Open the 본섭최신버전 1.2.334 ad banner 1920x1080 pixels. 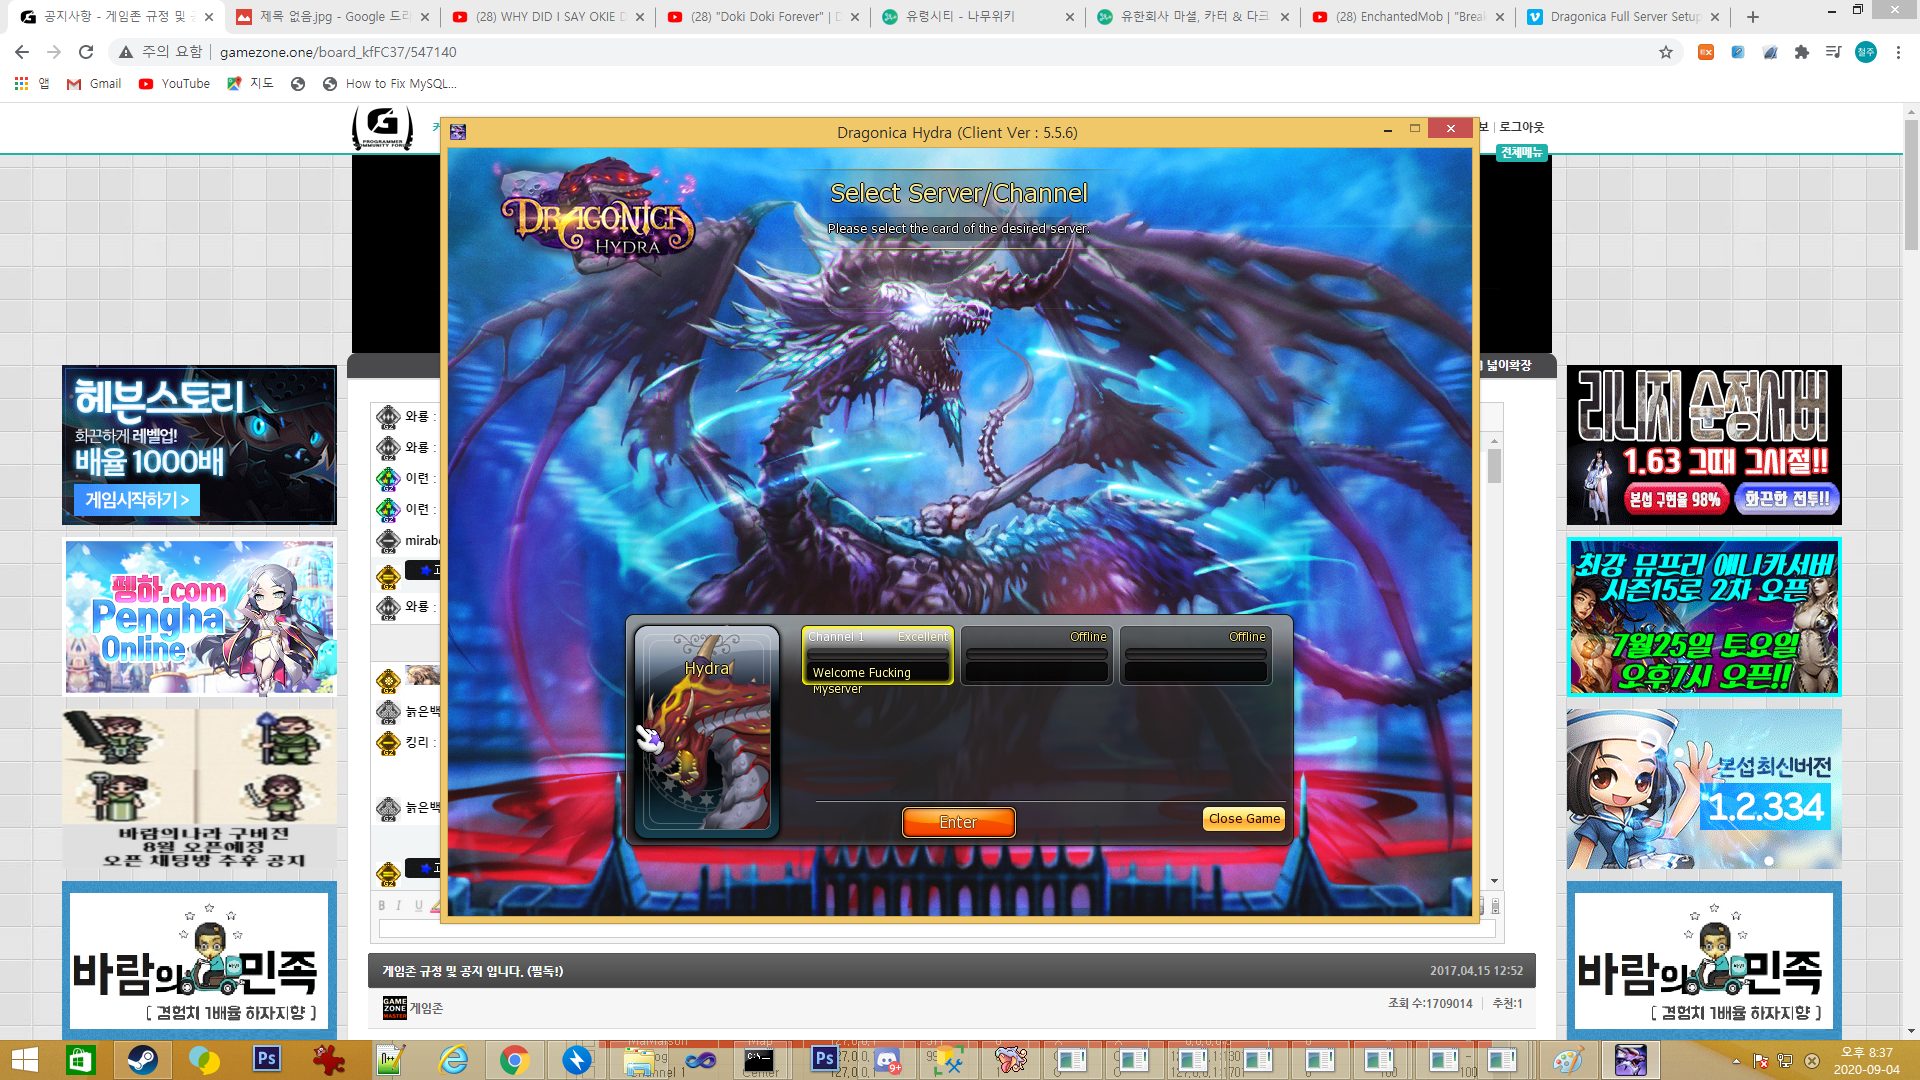[1704, 789]
